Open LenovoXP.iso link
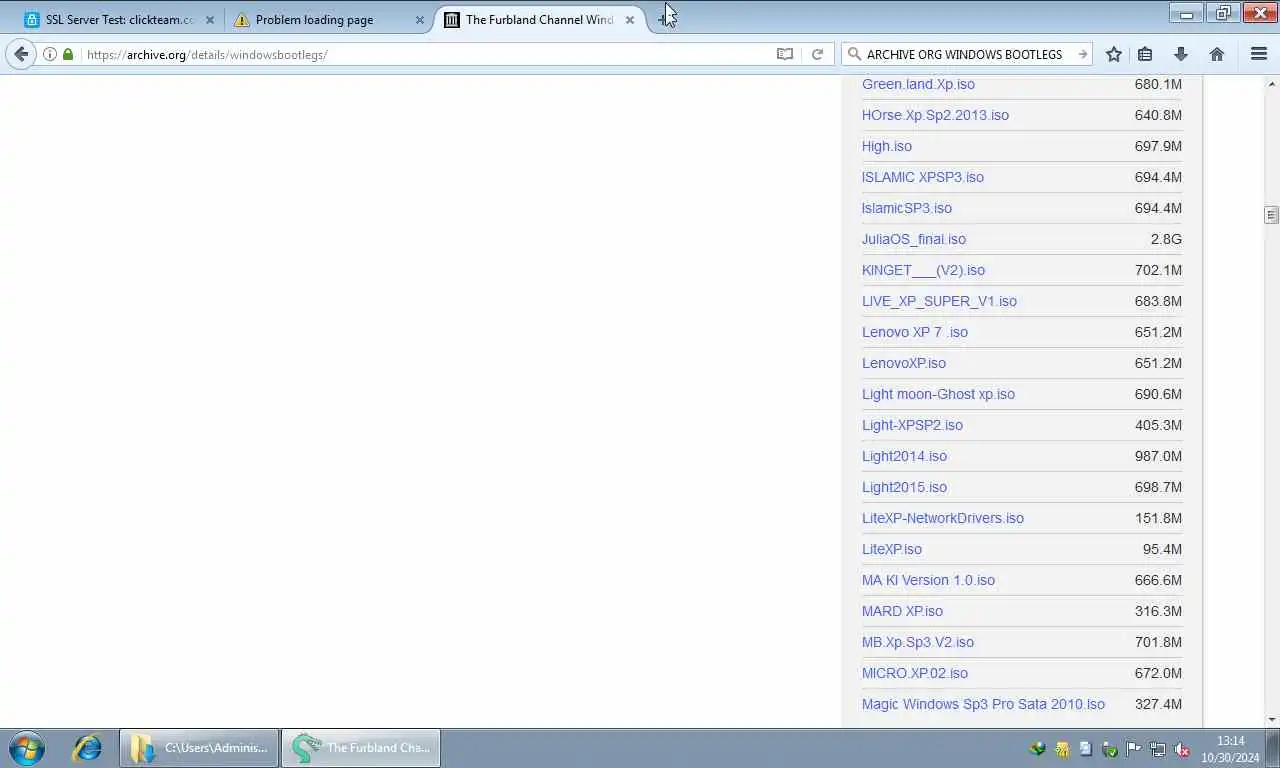The image size is (1280, 768). [x=904, y=363]
